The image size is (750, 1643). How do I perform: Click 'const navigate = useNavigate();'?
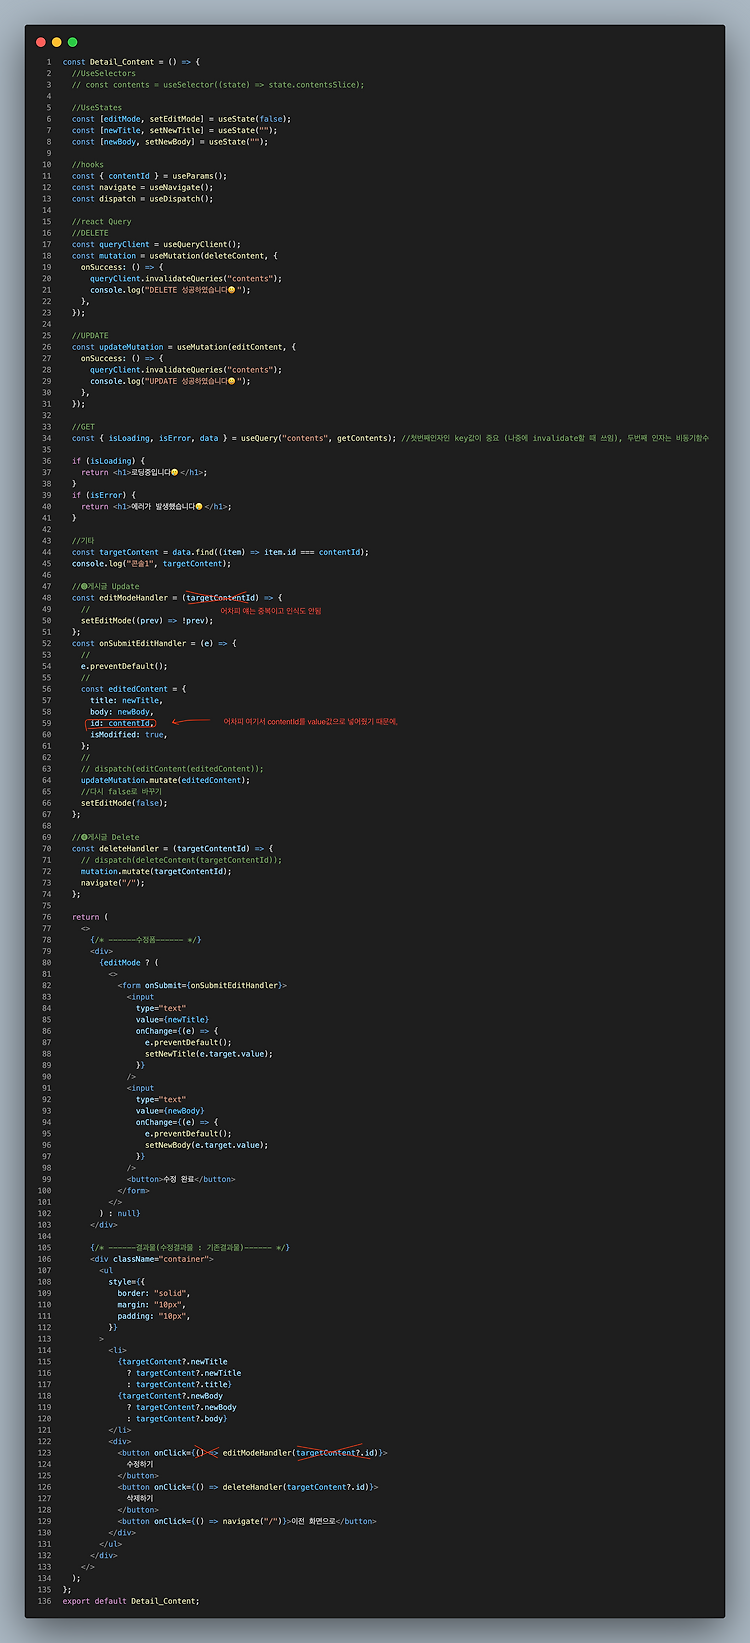pos(142,187)
